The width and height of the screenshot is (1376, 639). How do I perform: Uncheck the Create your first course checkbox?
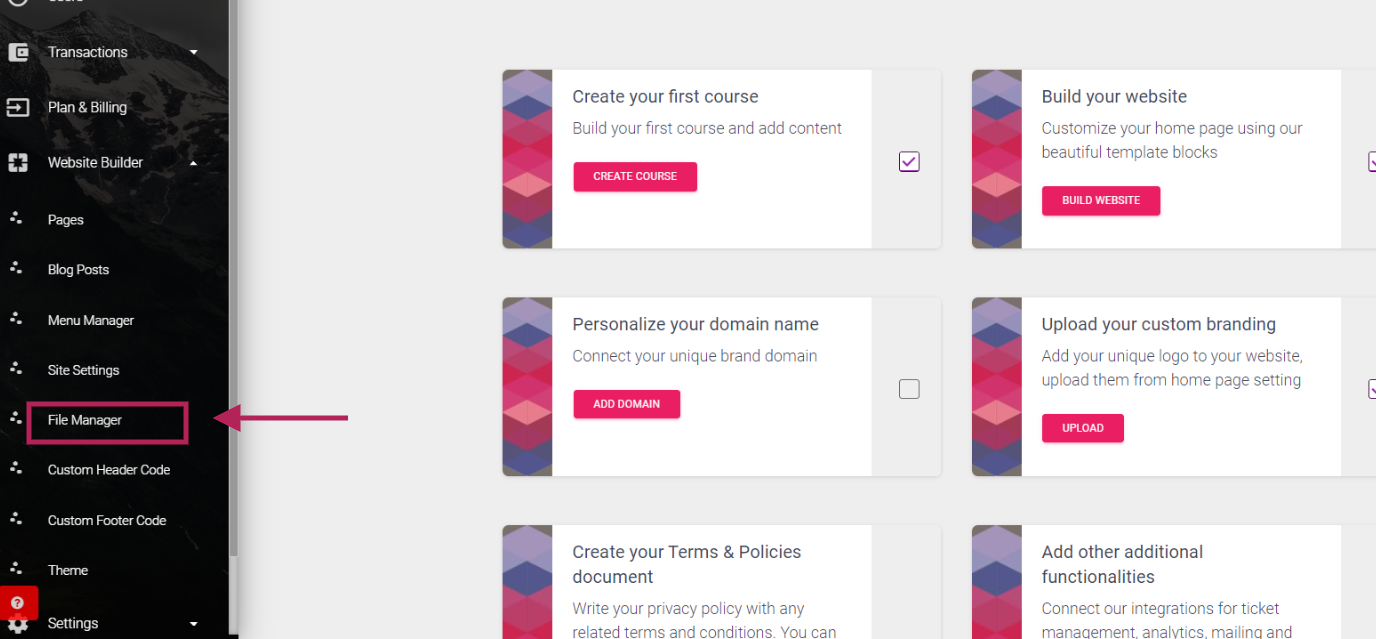[x=909, y=161]
